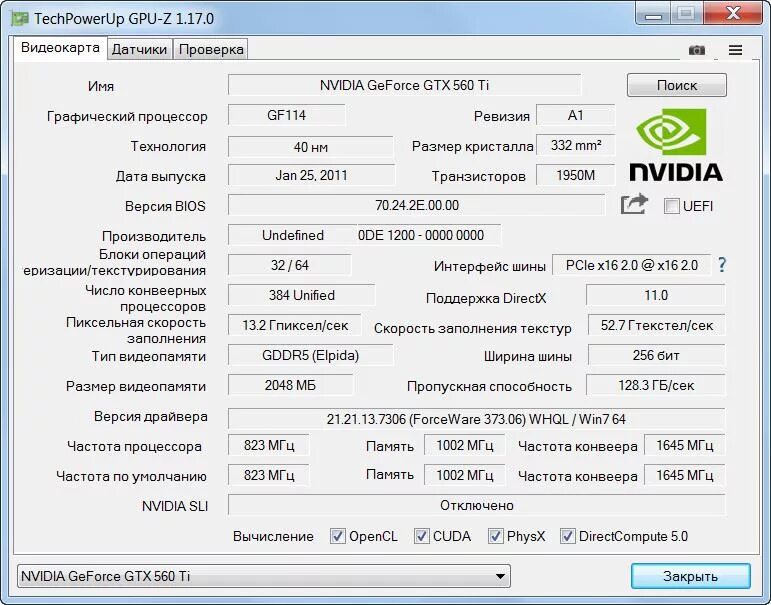Click the Закрыть button

(x=690, y=576)
